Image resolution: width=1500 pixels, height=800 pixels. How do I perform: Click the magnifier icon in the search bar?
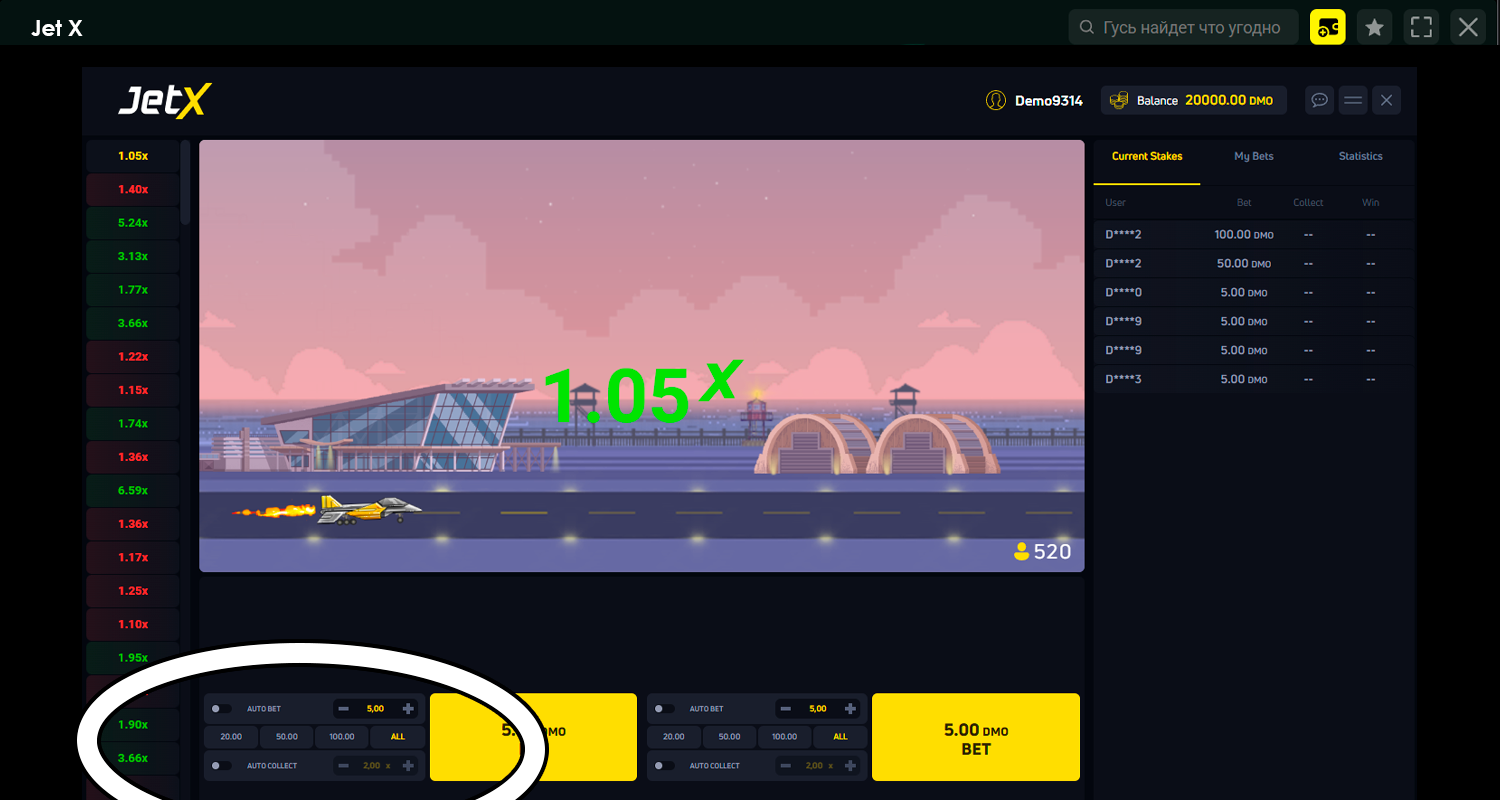1087,27
